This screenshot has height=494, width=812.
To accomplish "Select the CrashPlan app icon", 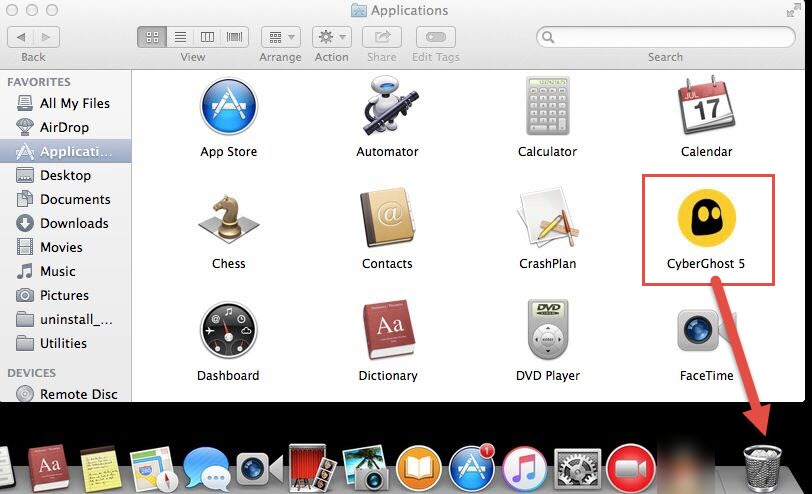I will [547, 219].
